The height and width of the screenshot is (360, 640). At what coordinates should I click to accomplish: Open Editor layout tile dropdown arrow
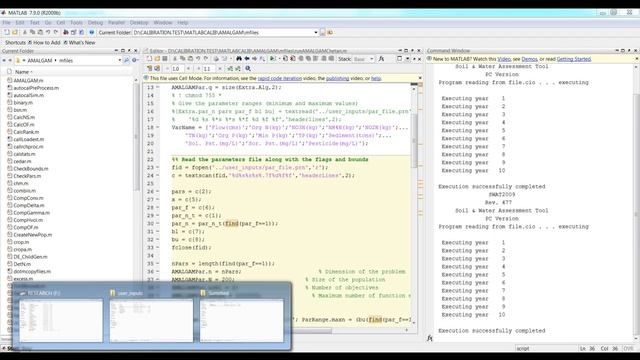coord(407,59)
